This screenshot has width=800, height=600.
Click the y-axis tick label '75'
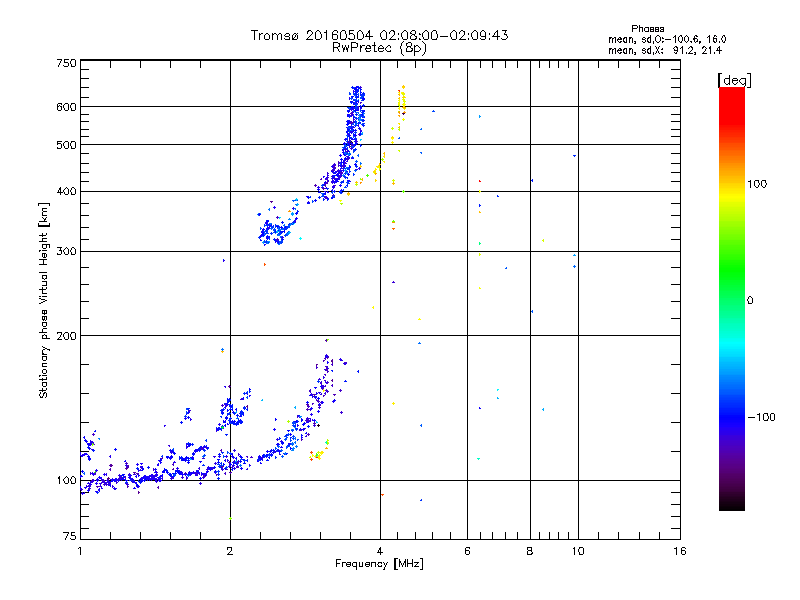[70, 536]
